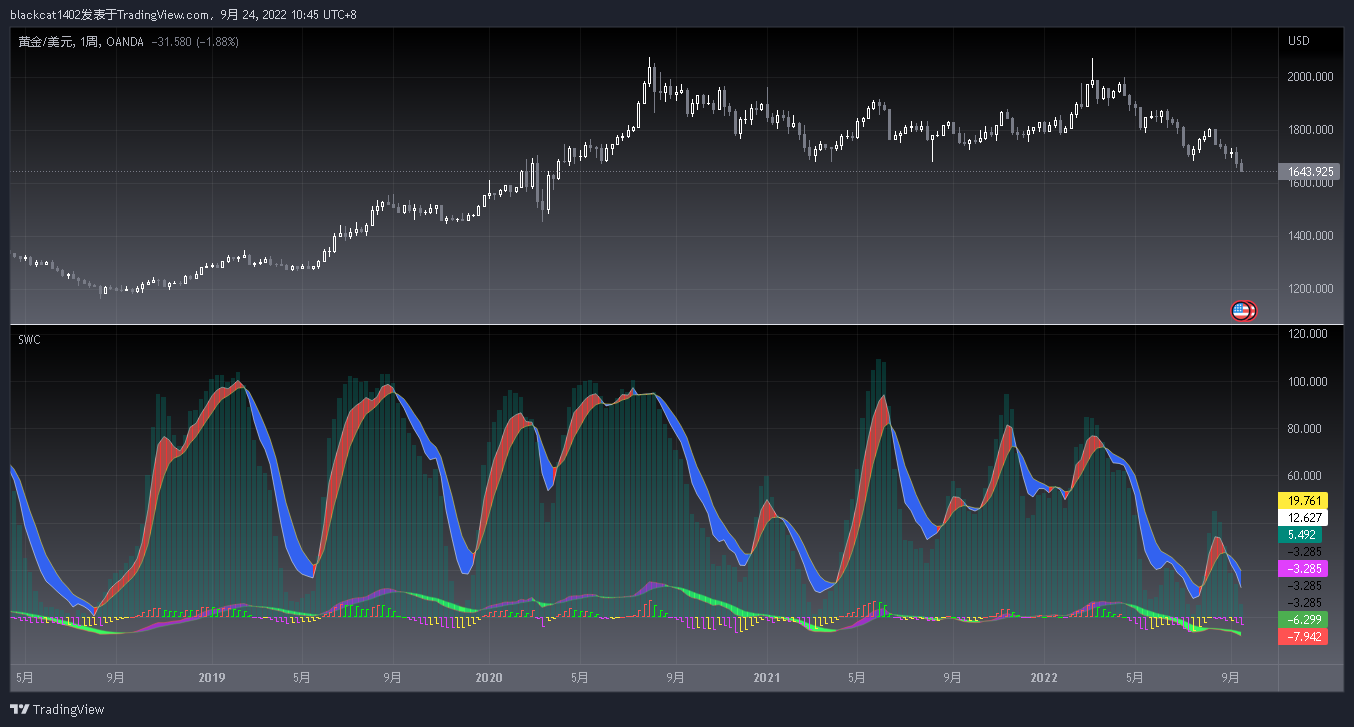Viewport: 1354px width, 727px height.
Task: Click the 2019 label on the time axis
Action: click(x=211, y=678)
